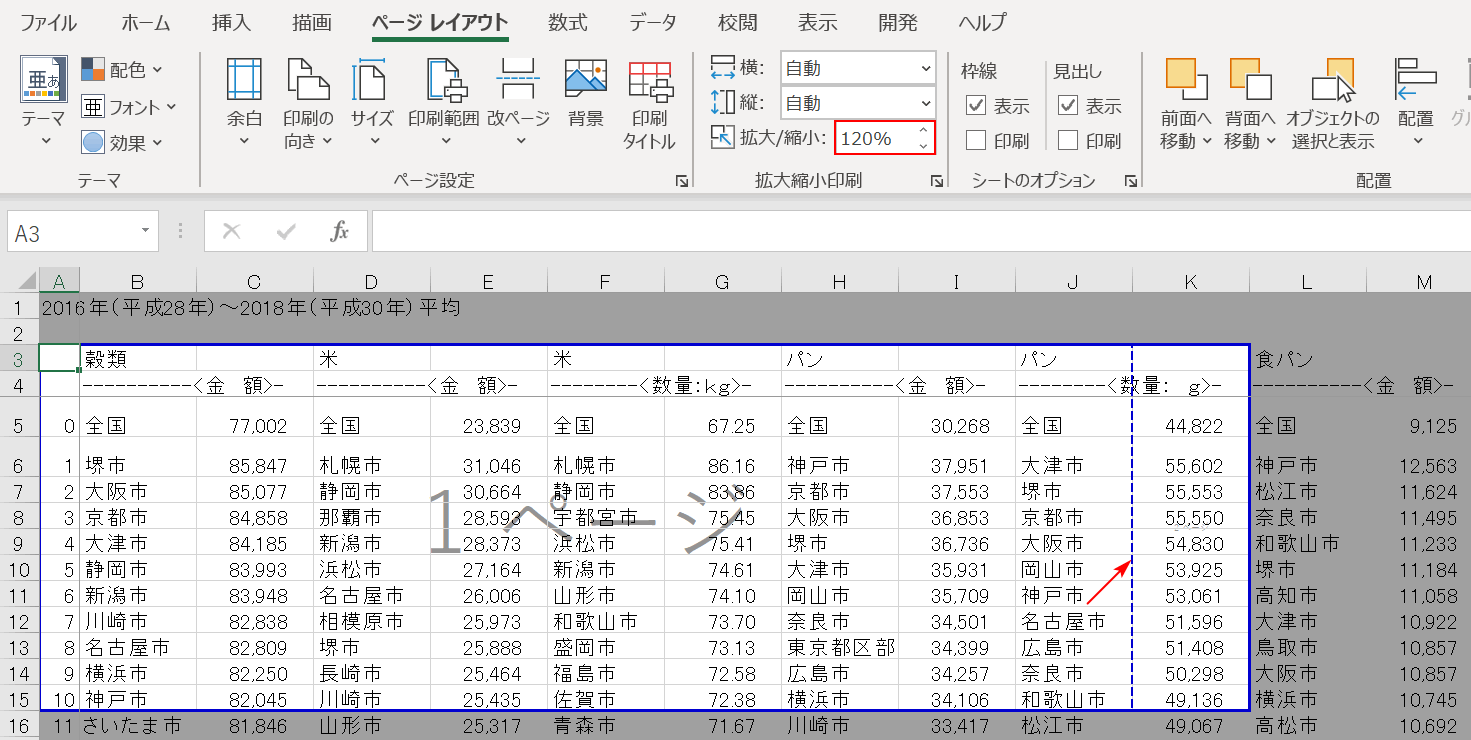Switch to the 数式 tab

(x=568, y=22)
